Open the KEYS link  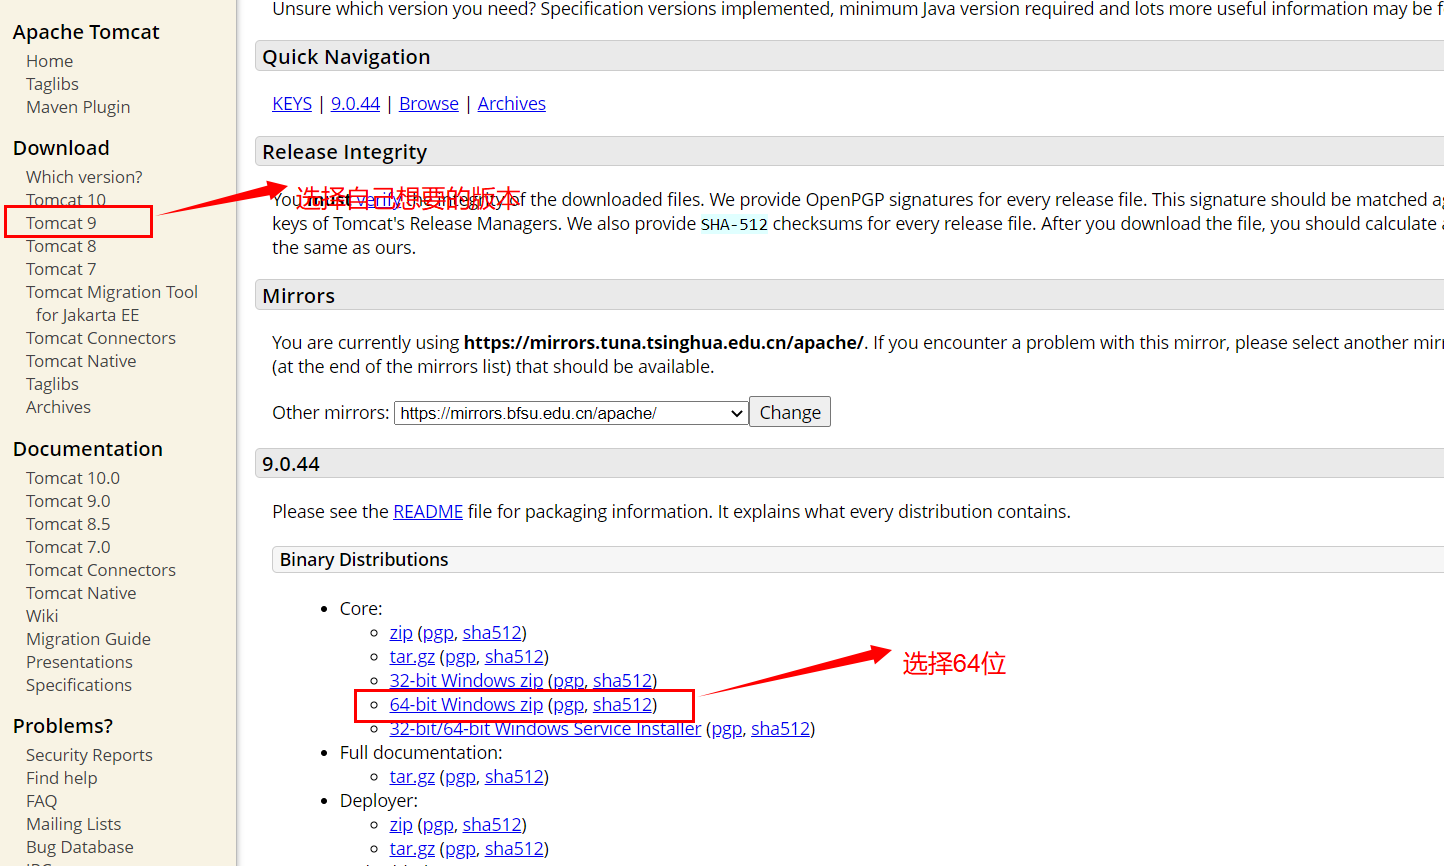(x=292, y=104)
